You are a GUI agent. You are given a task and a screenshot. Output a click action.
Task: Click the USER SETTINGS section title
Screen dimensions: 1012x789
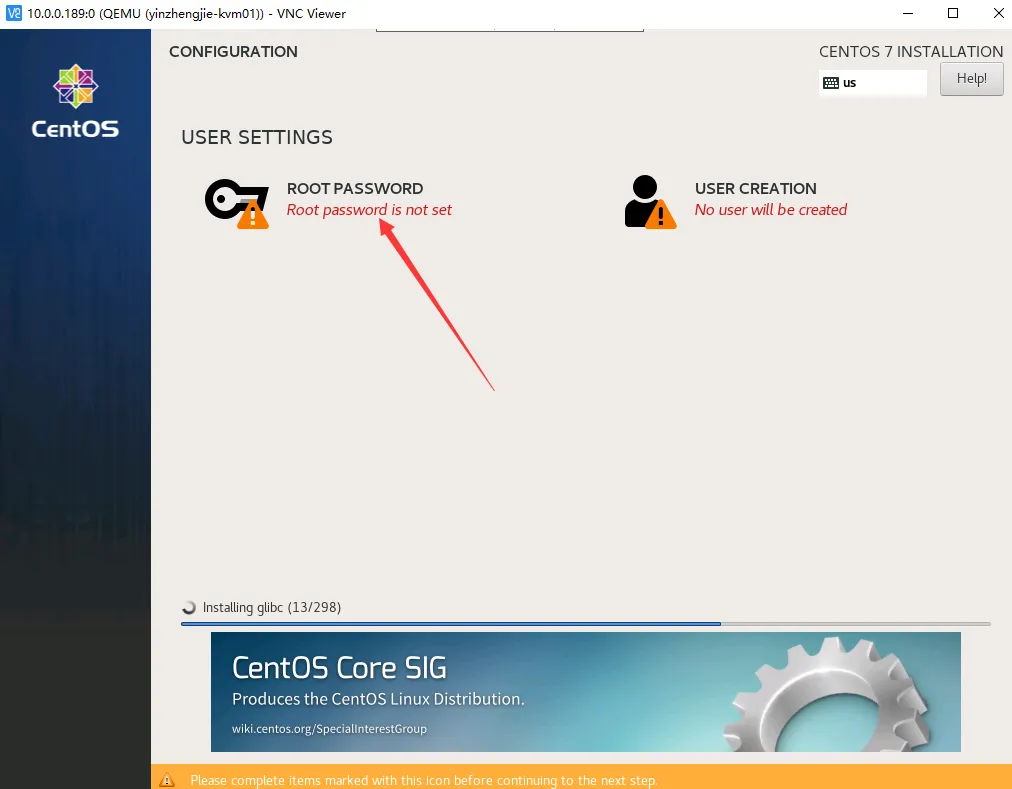[x=257, y=137]
